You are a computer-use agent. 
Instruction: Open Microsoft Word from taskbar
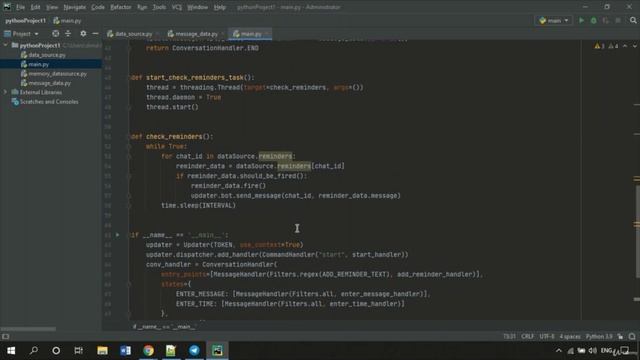tap(125, 351)
